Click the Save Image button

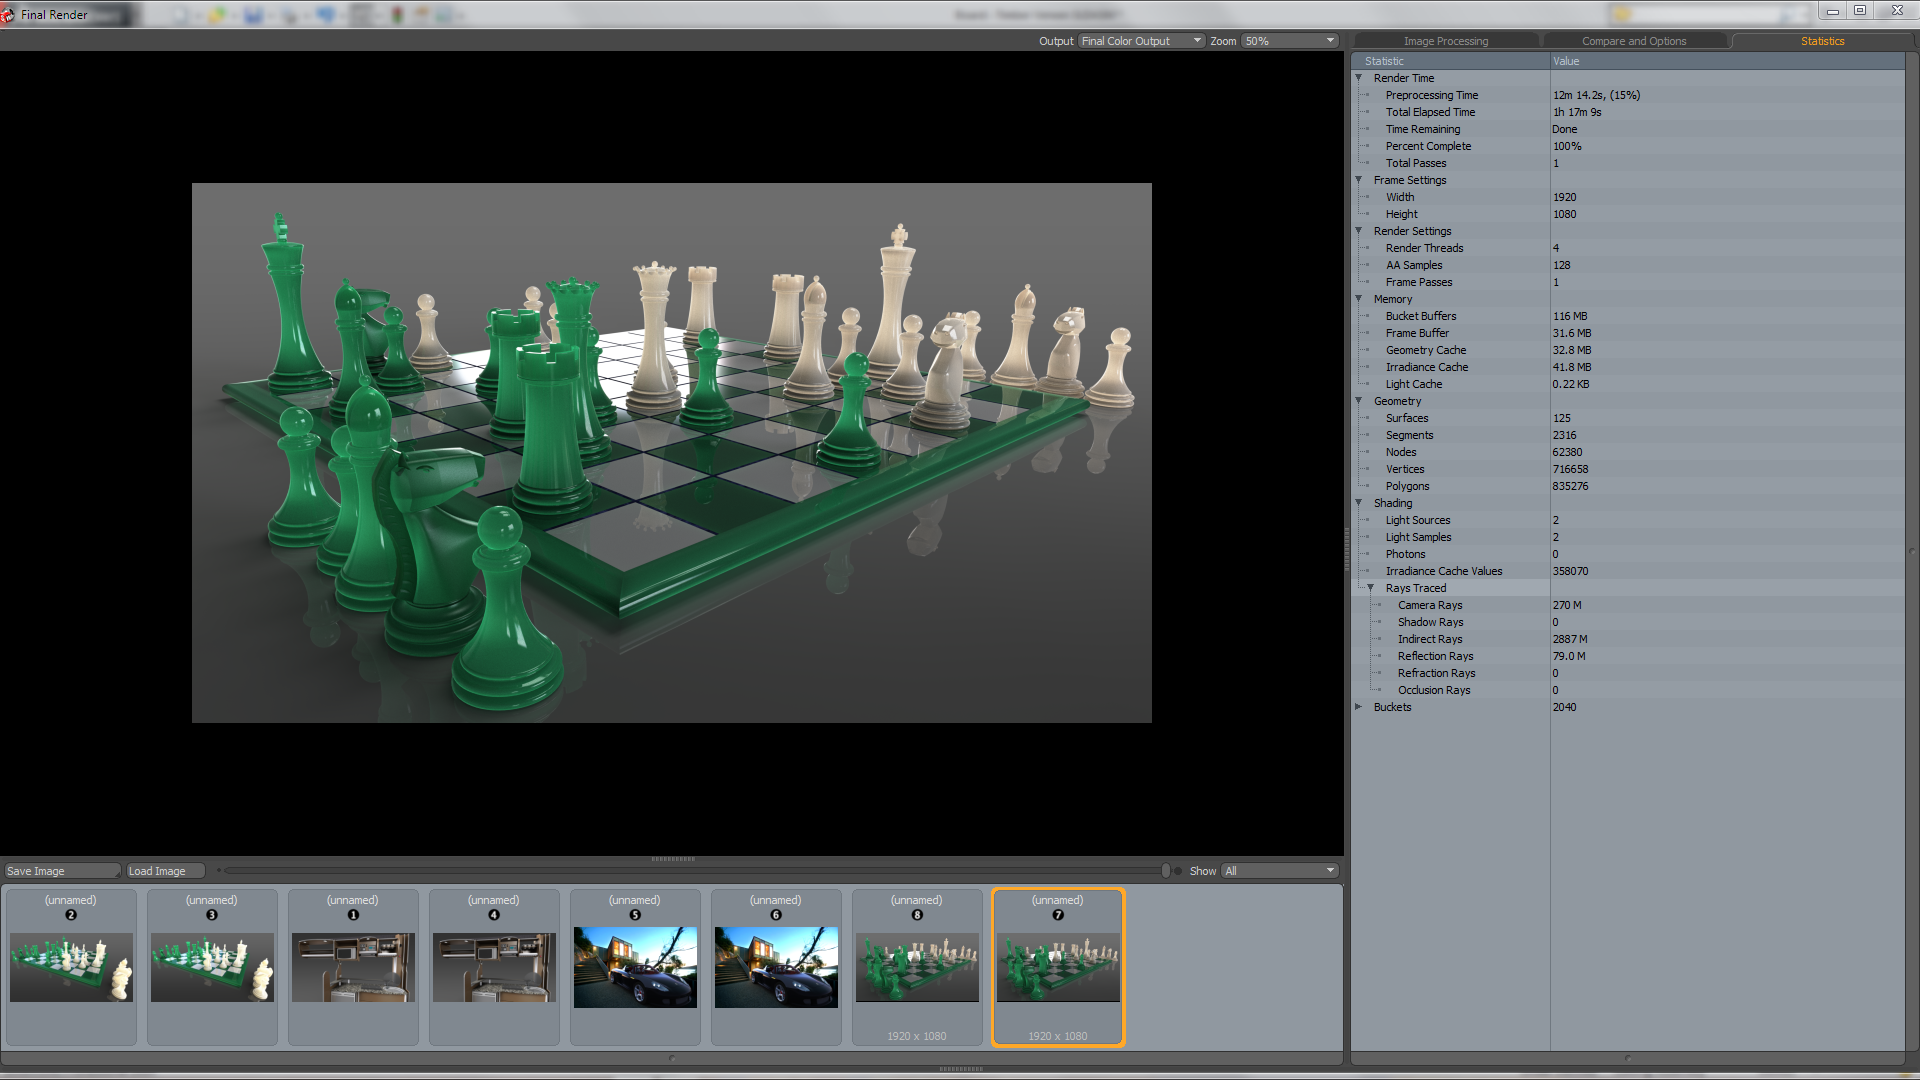click(60, 871)
